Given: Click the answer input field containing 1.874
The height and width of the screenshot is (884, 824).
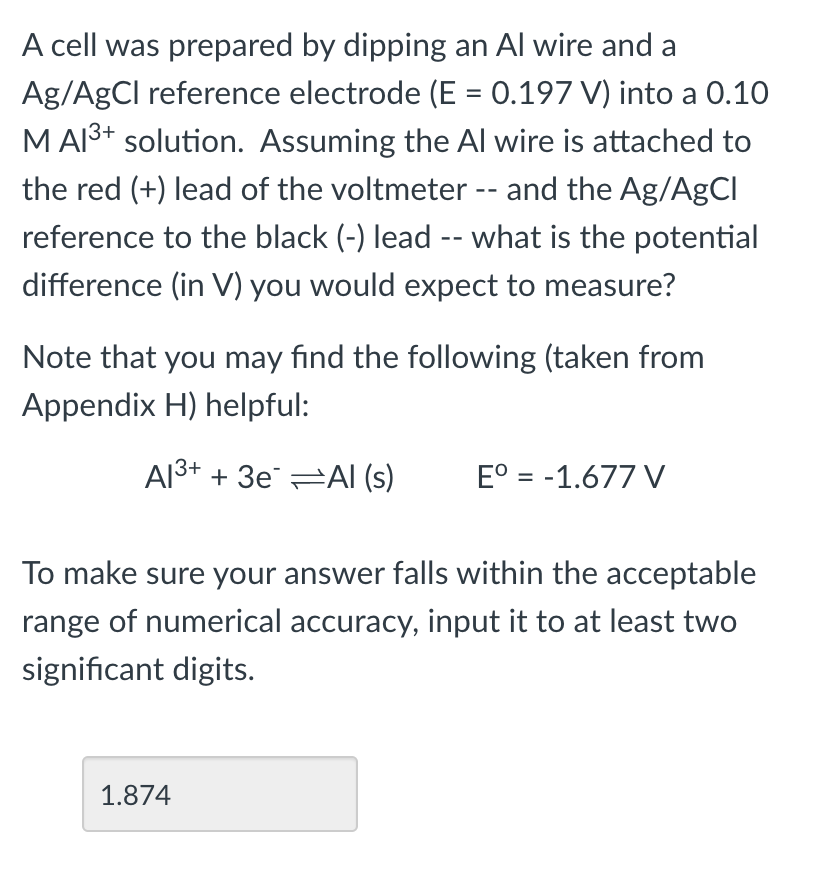Looking at the screenshot, I should coord(218,793).
